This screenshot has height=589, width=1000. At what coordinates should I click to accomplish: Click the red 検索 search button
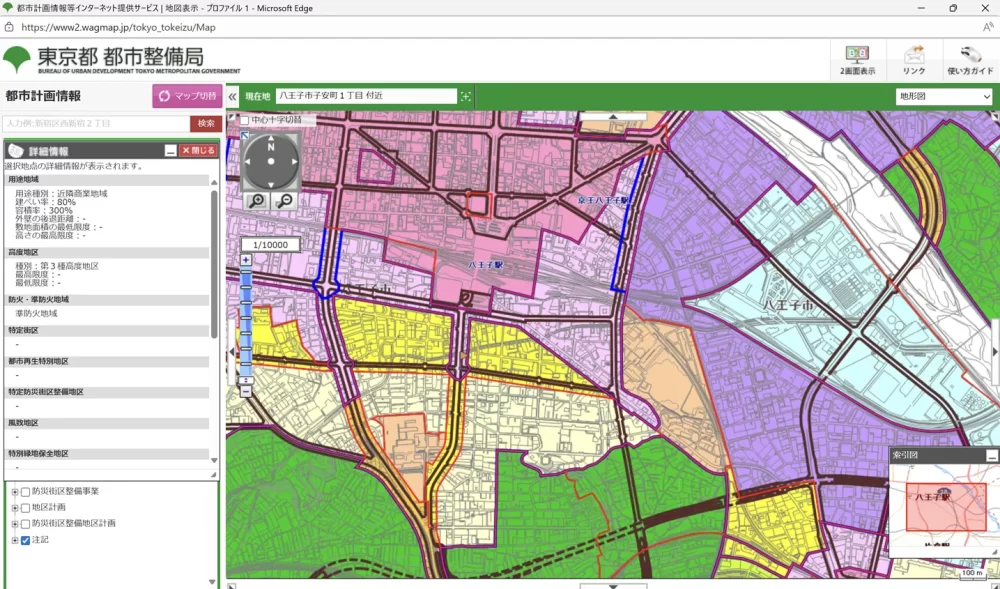[205, 123]
